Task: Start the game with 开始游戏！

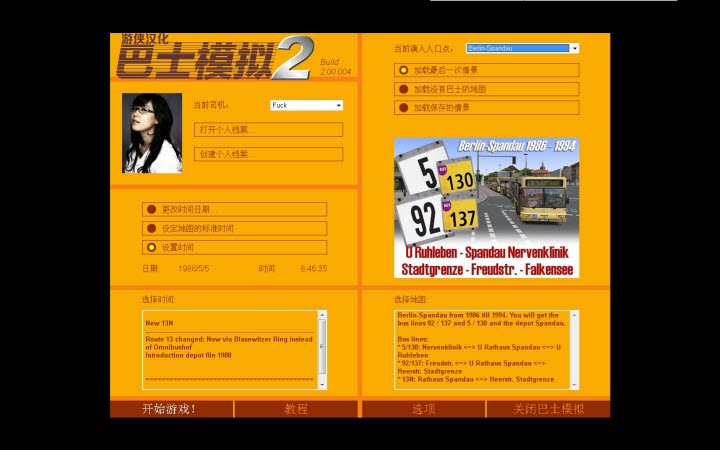Action: pos(171,409)
